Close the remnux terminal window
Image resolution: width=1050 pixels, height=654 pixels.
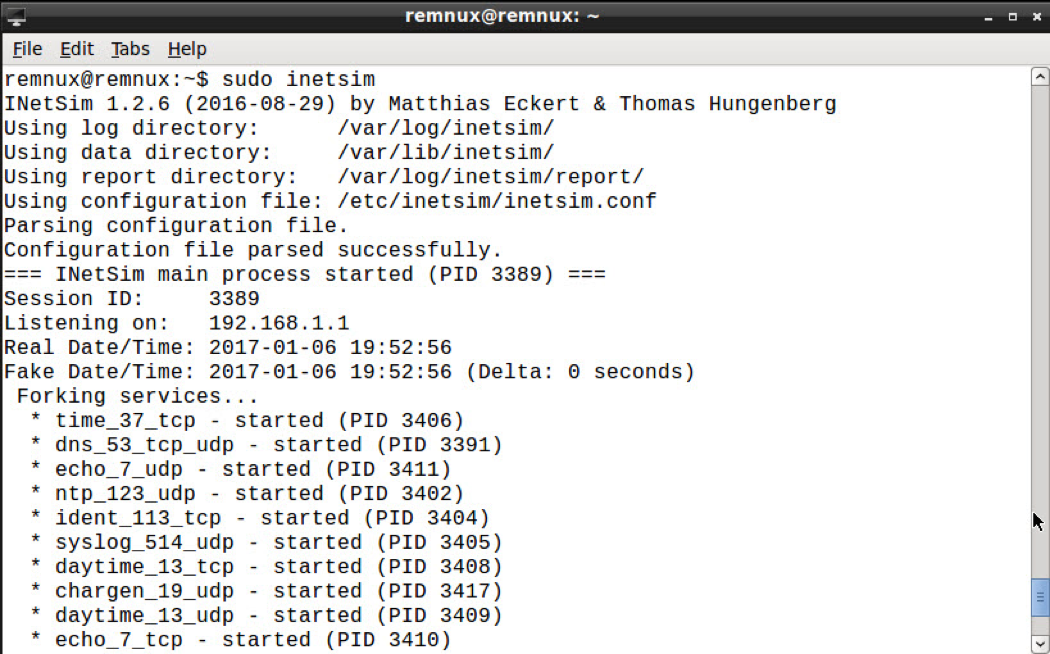coord(1036,17)
